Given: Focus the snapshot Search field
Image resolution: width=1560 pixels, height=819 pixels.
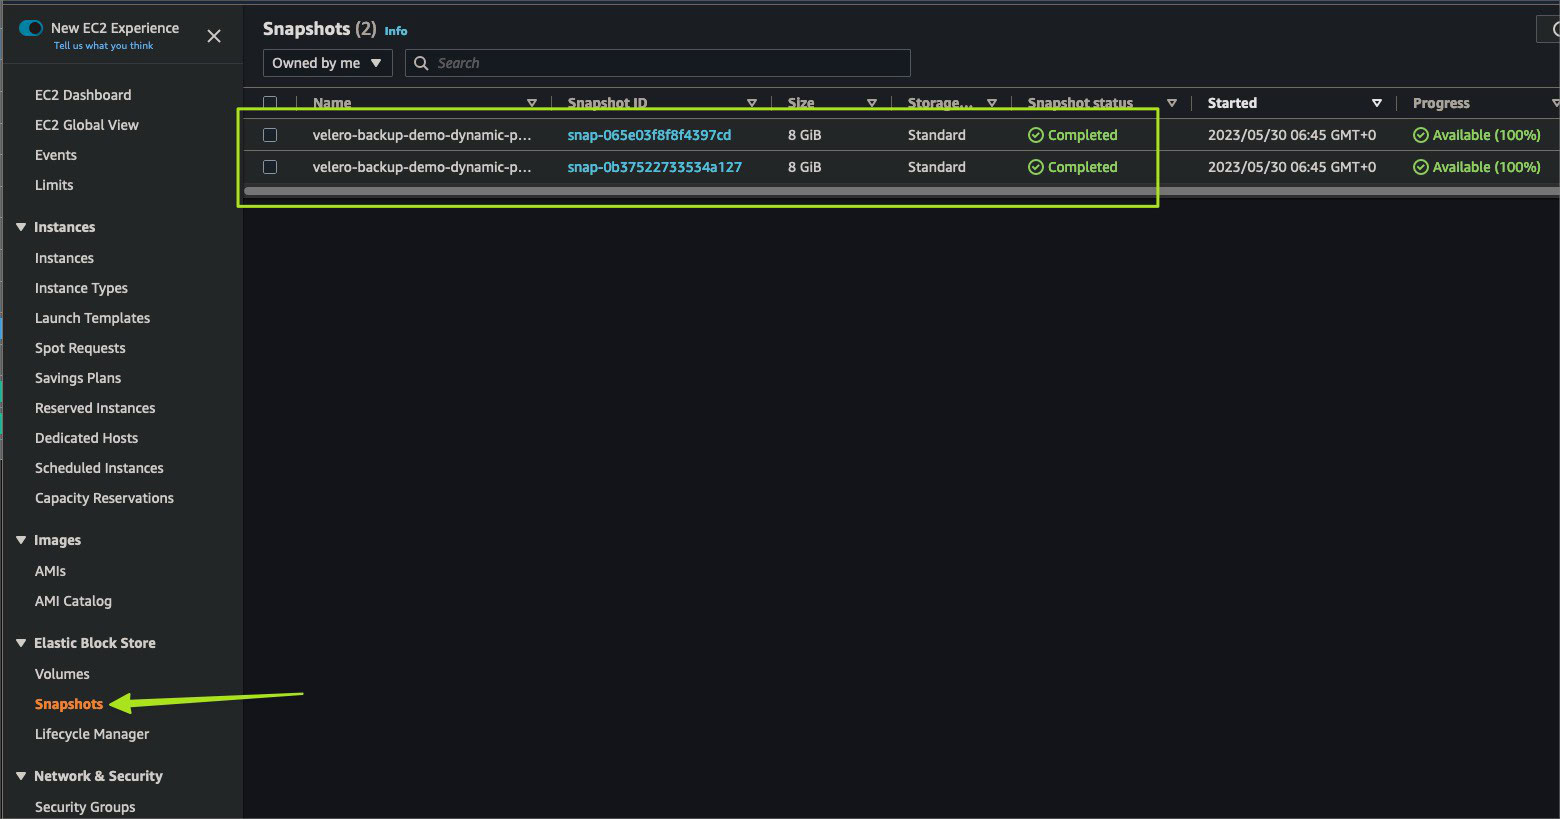Looking at the screenshot, I should point(658,63).
